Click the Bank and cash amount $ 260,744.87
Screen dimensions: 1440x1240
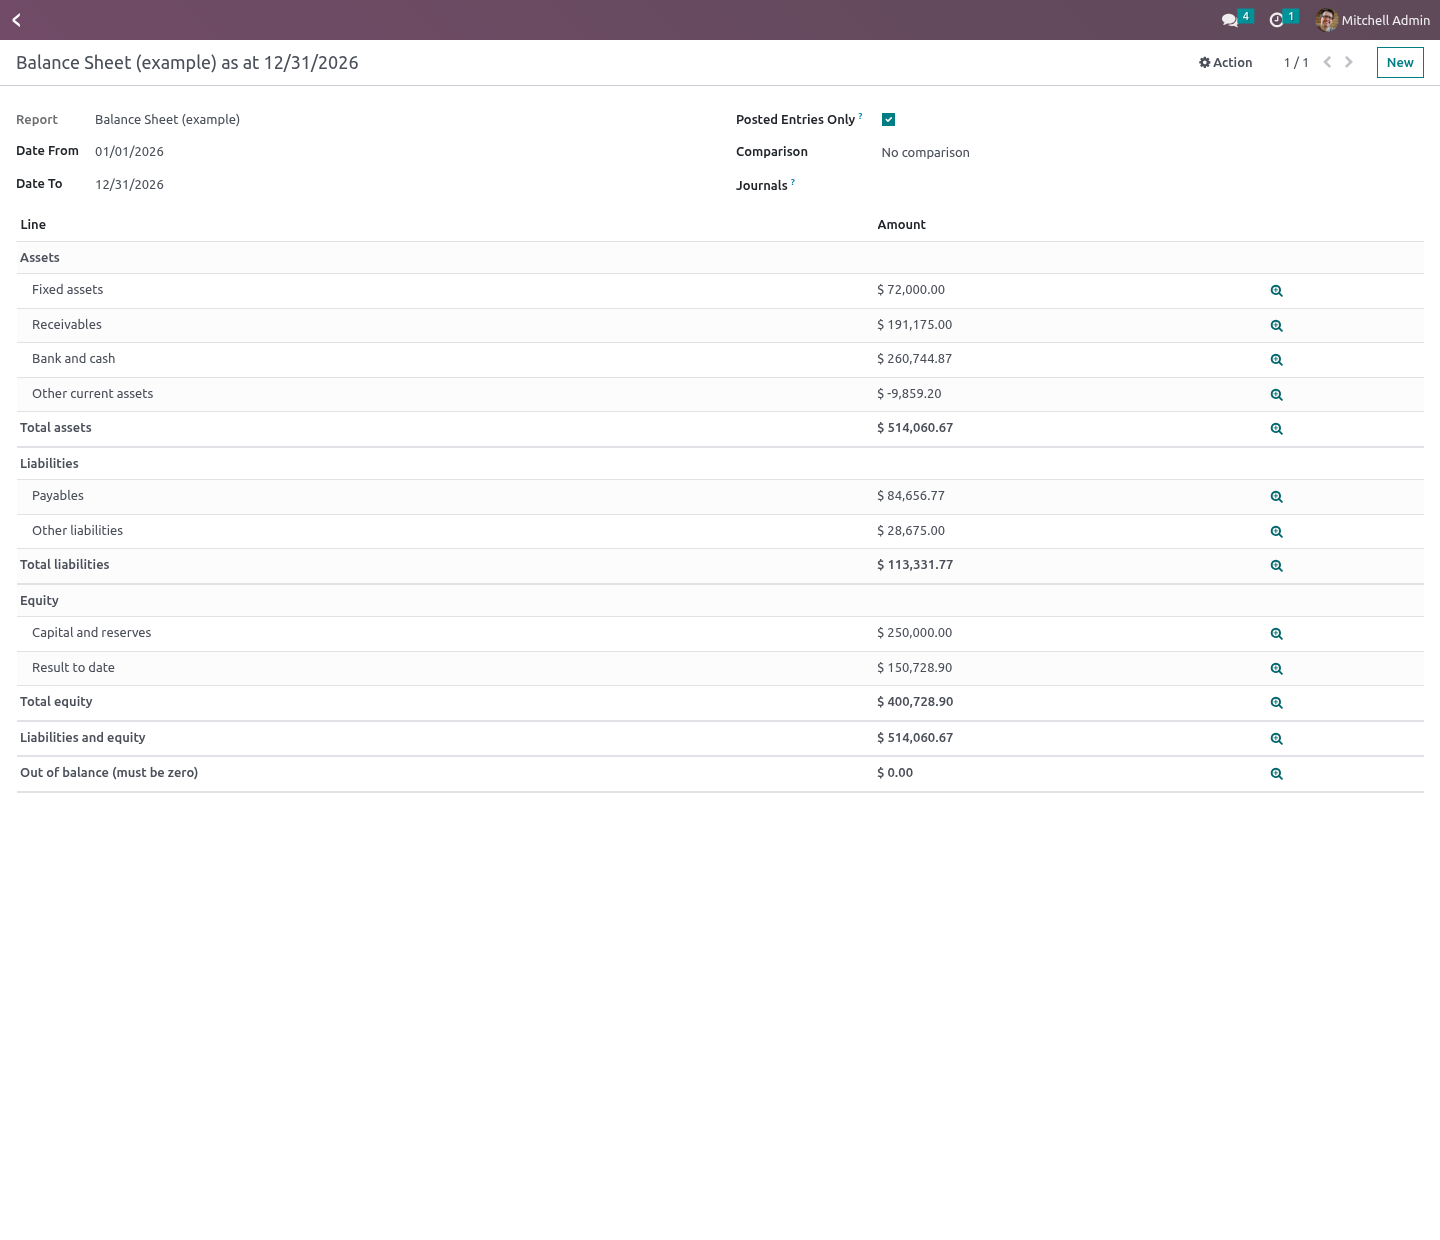pyautogui.click(x=914, y=359)
